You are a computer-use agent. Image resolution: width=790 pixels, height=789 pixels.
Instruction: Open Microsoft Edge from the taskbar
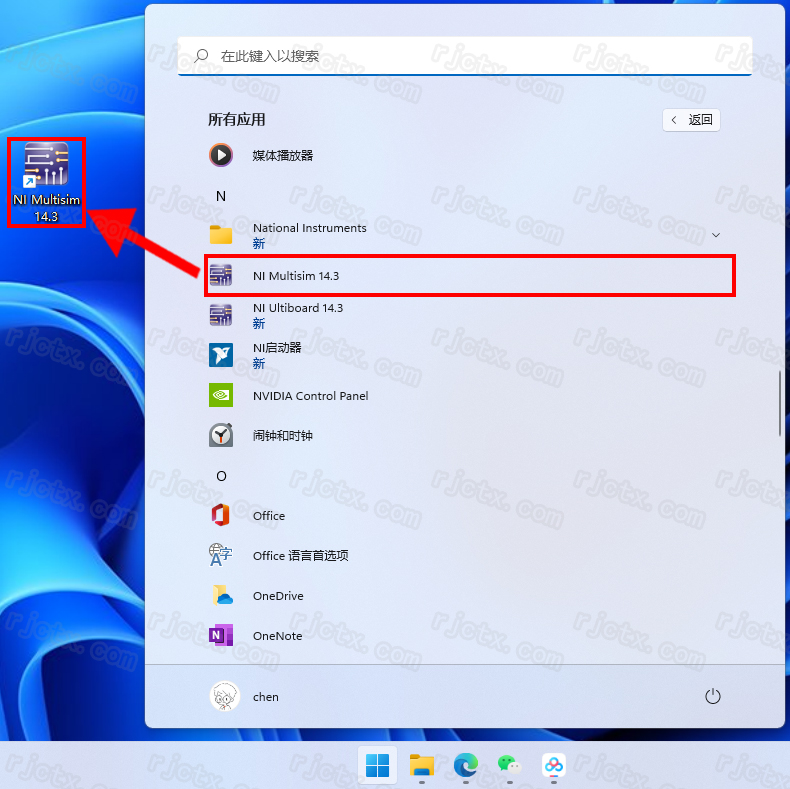pyautogui.click(x=465, y=766)
